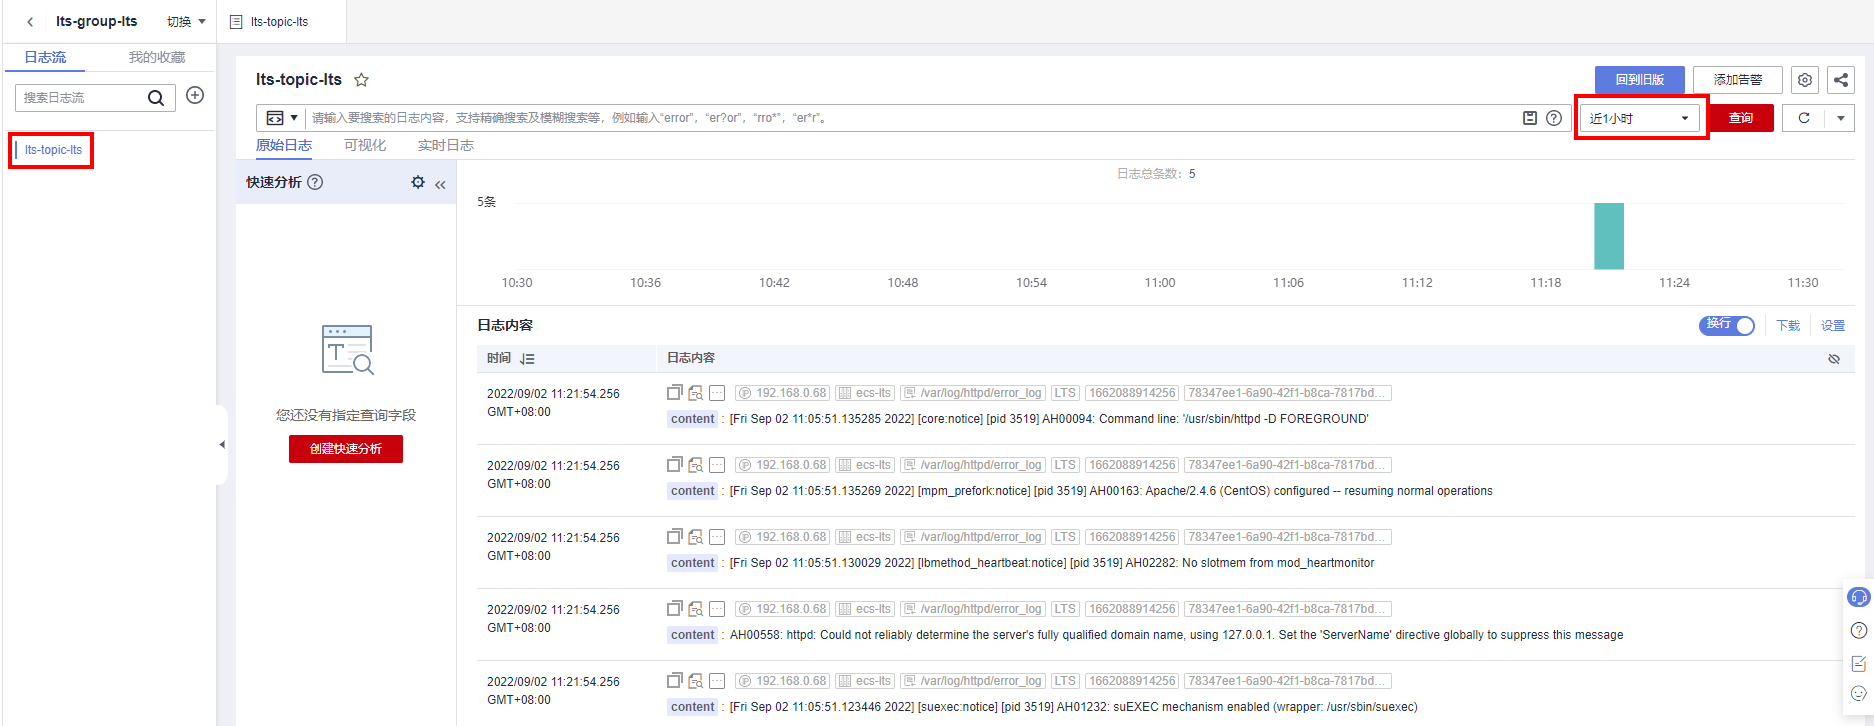Toggle time column sort order
Image resolution: width=1874 pixels, height=726 pixels.
(x=527, y=358)
